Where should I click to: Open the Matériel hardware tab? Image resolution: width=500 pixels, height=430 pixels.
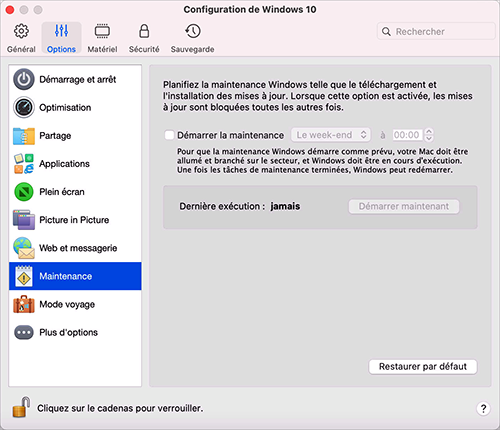coord(102,38)
